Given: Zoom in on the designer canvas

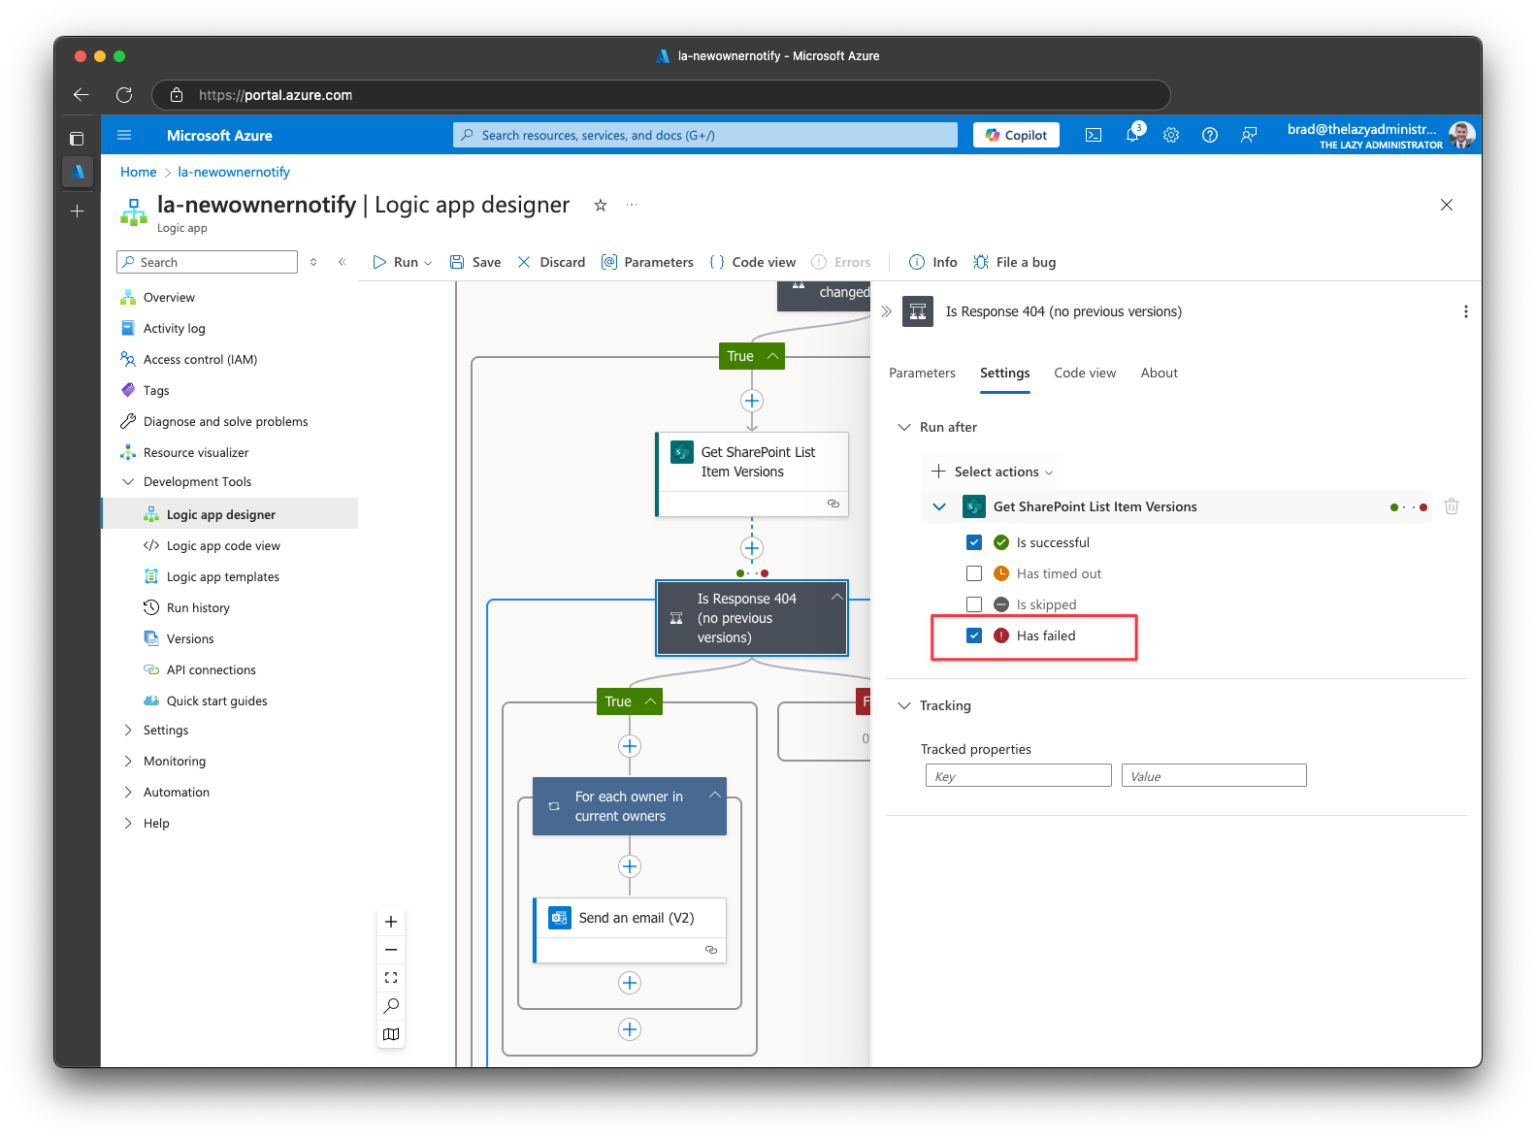Looking at the screenshot, I should coord(391,922).
